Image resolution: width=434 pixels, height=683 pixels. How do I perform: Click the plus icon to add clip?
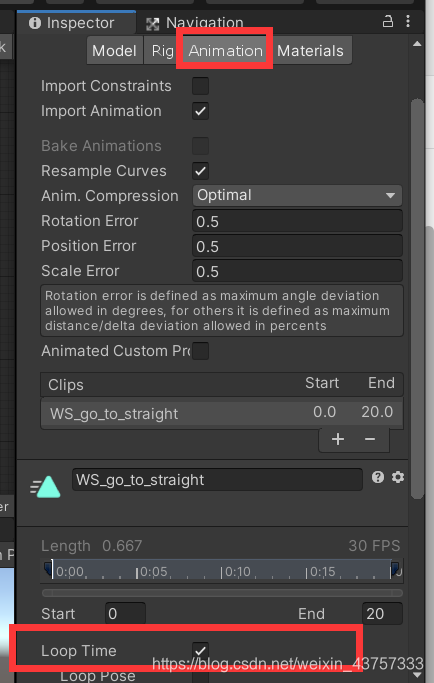(x=338, y=439)
